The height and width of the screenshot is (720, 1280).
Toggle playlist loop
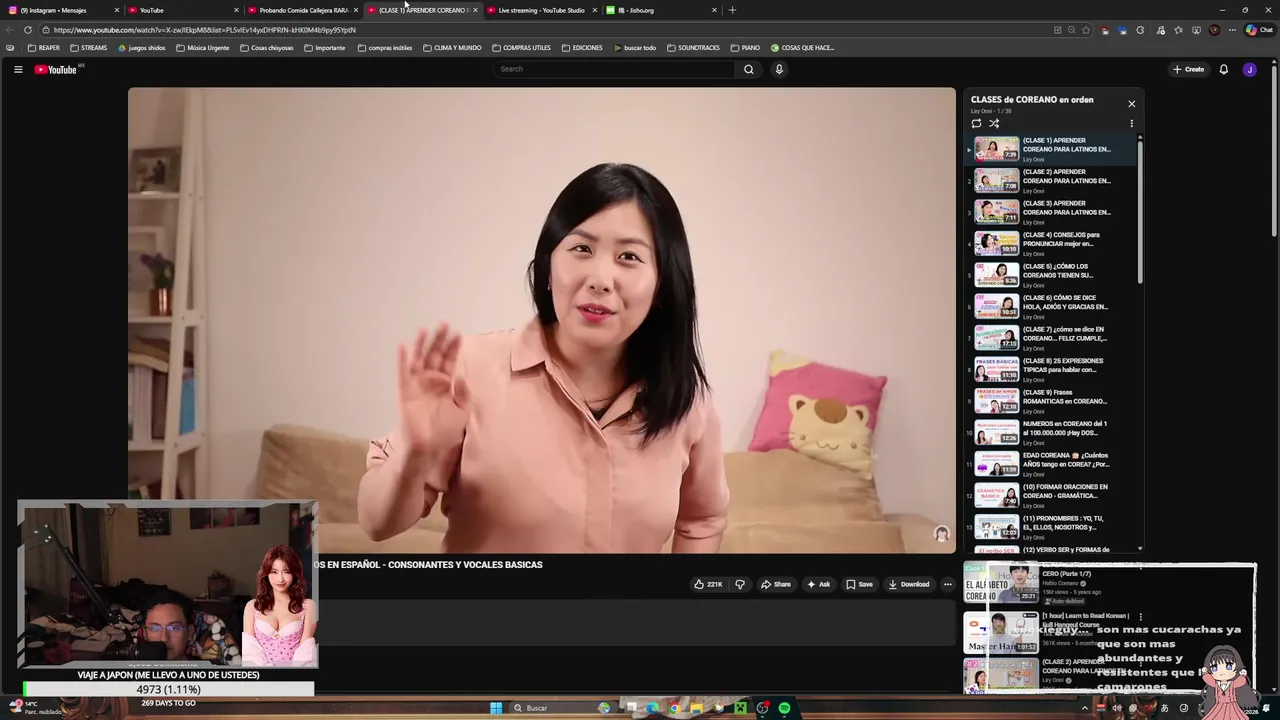coord(976,123)
